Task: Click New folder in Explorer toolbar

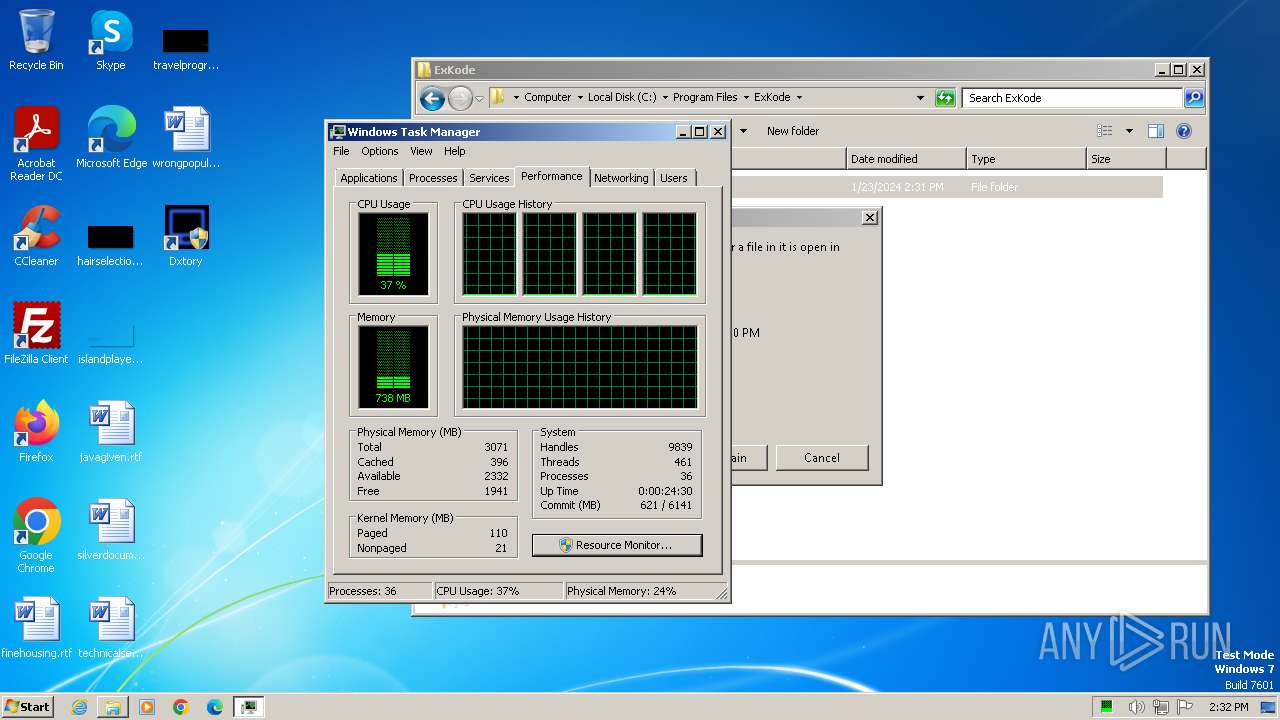Action: 792,131
